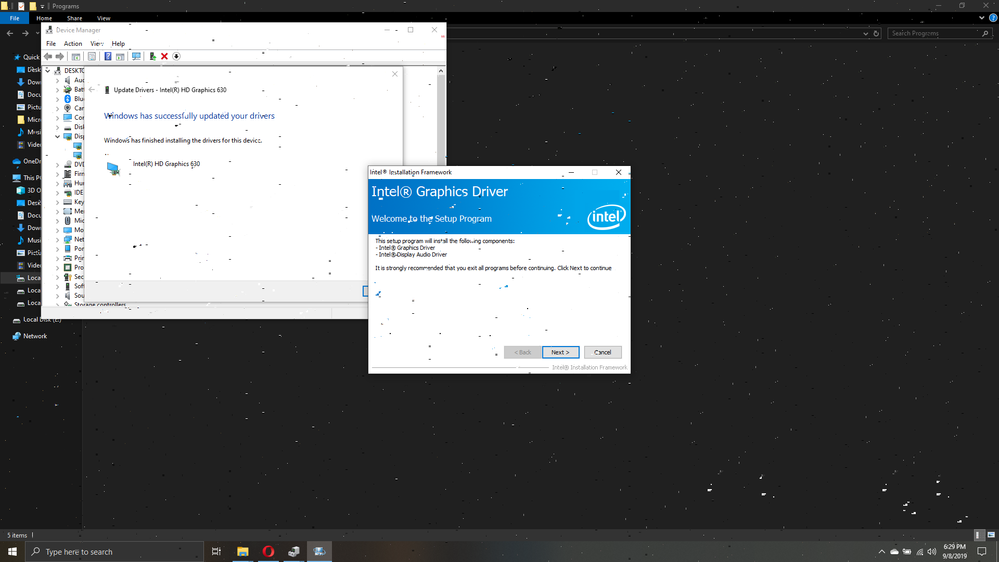Open Explorer File tab
Viewport: 999px width, 562px height.
pyautogui.click(x=14, y=18)
